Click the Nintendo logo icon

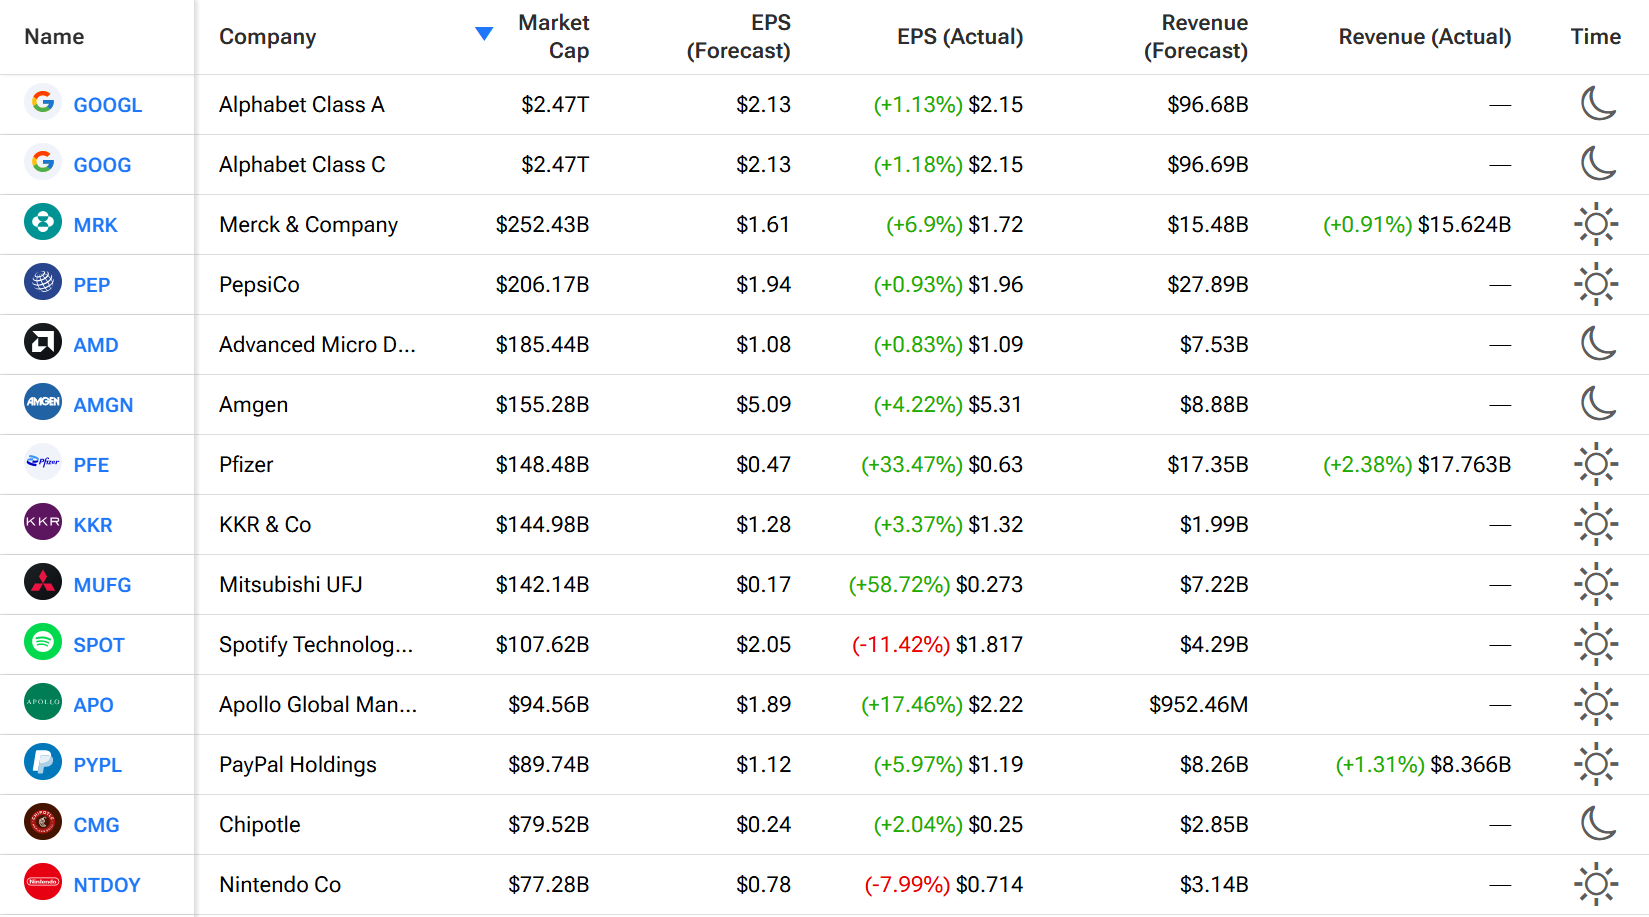coord(43,882)
